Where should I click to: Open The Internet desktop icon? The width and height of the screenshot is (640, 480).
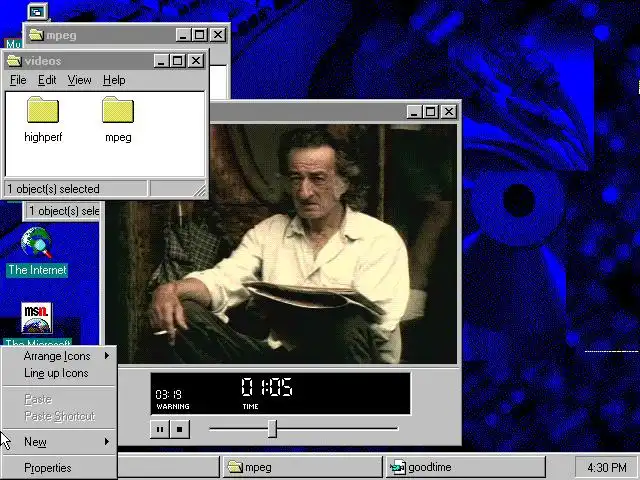(x=36, y=243)
